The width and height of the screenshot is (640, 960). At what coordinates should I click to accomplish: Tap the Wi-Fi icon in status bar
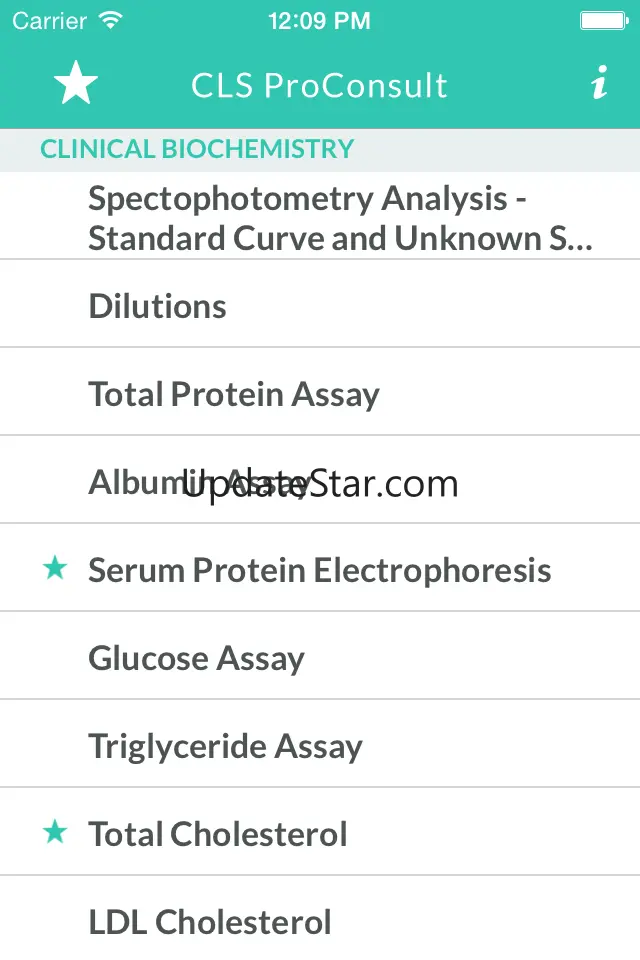click(111, 20)
